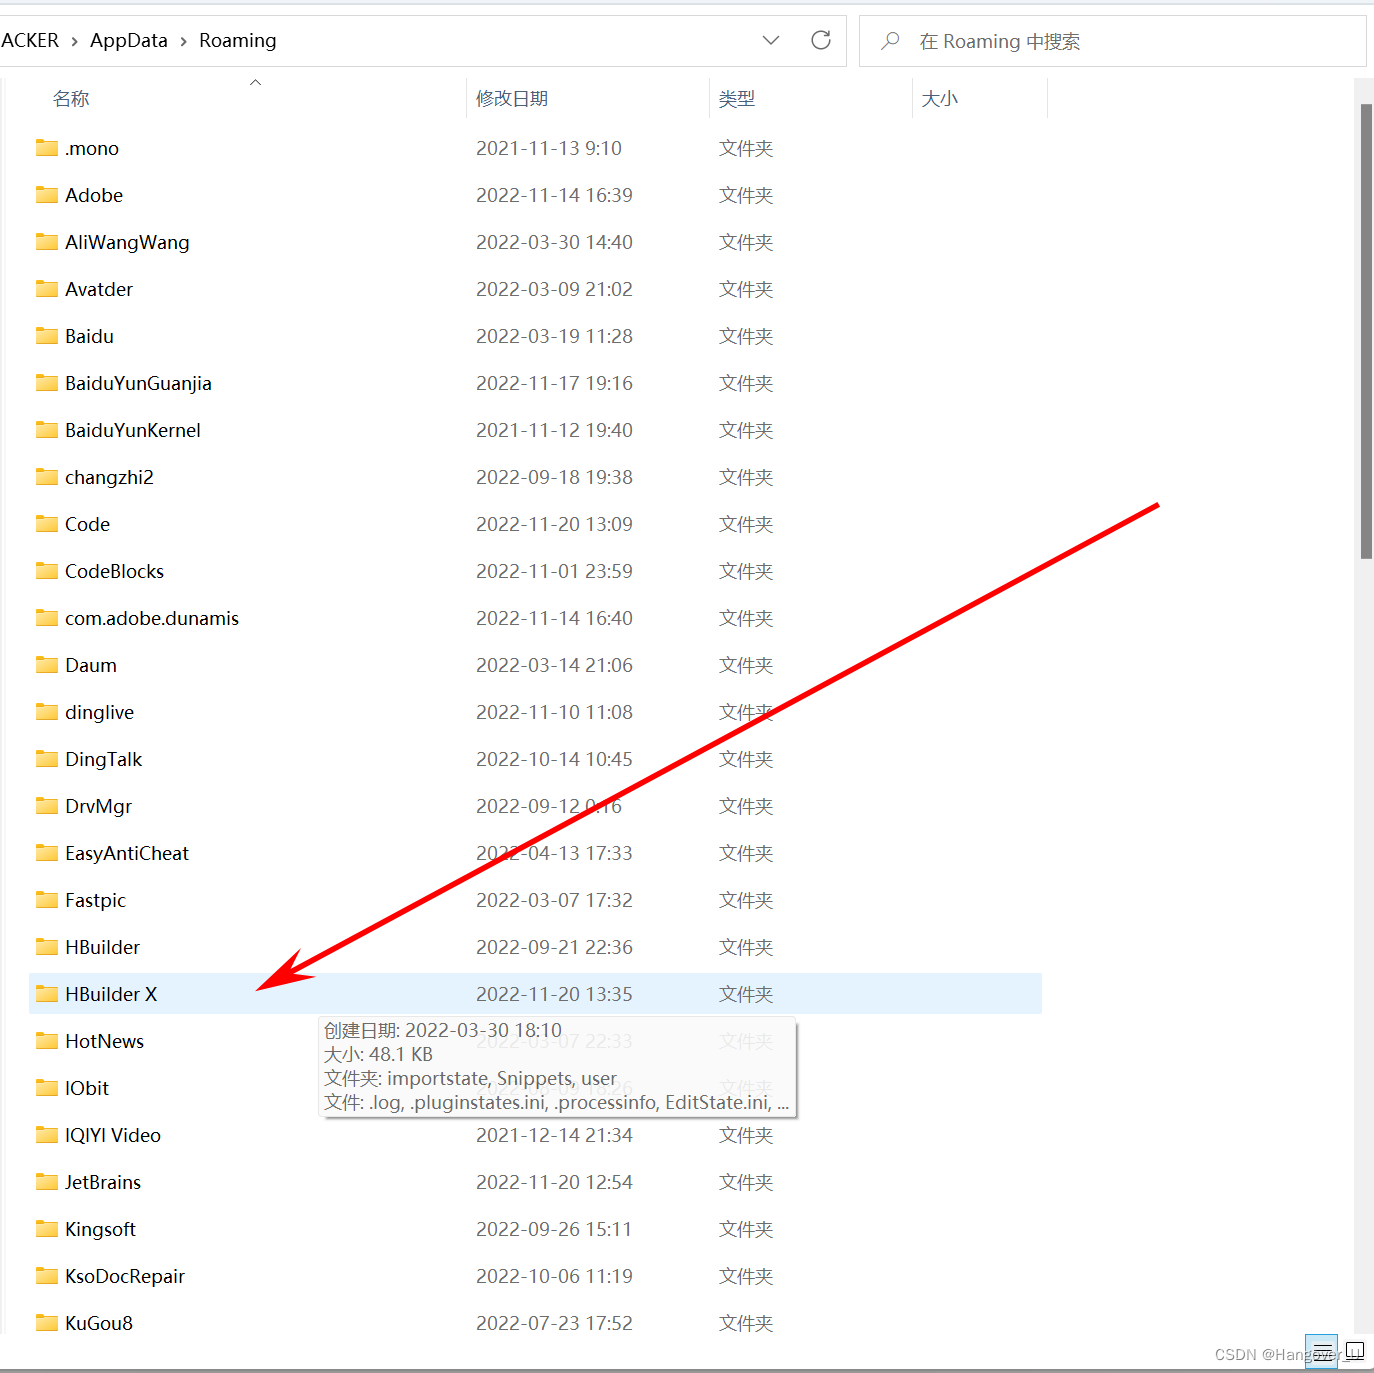Select the Code folder icon
Image resolution: width=1374 pixels, height=1373 pixels.
click(x=47, y=524)
